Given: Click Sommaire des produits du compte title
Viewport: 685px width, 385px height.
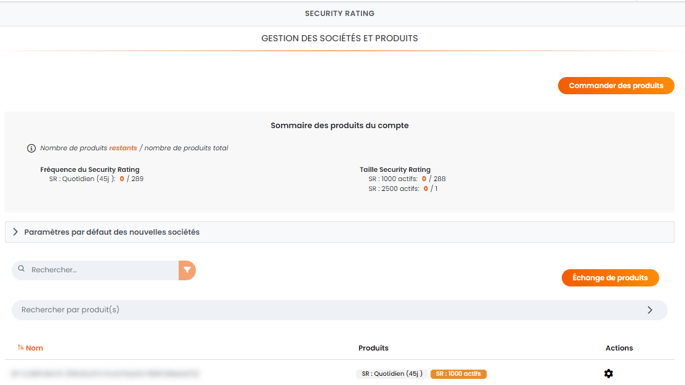Looking at the screenshot, I should coord(339,125).
